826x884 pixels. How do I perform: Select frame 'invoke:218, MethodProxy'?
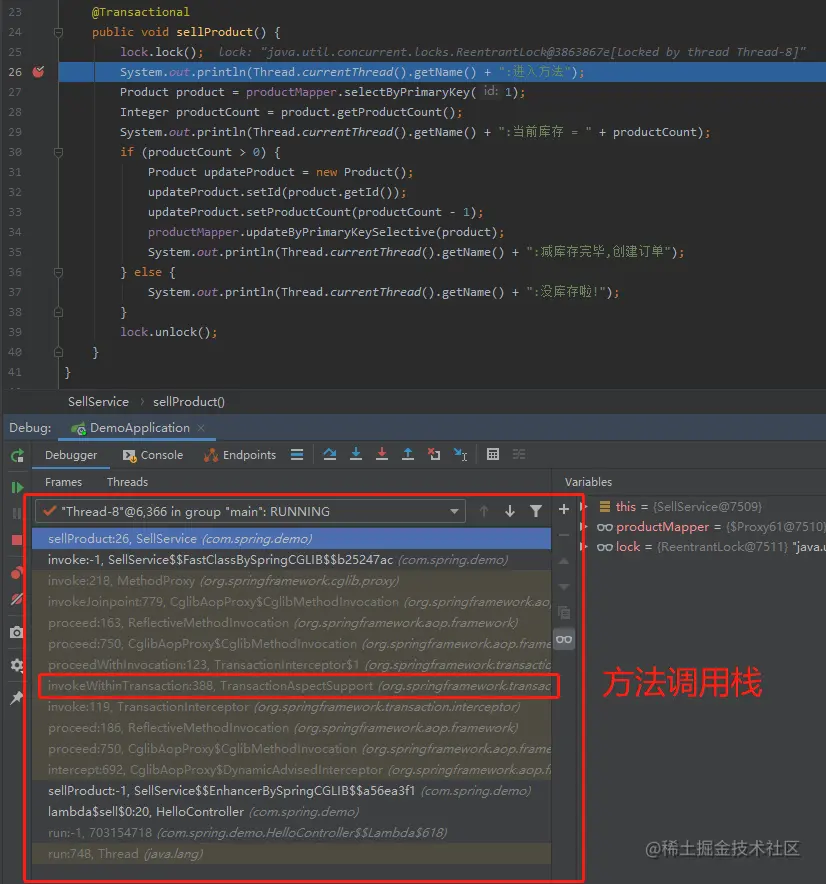click(x=291, y=581)
